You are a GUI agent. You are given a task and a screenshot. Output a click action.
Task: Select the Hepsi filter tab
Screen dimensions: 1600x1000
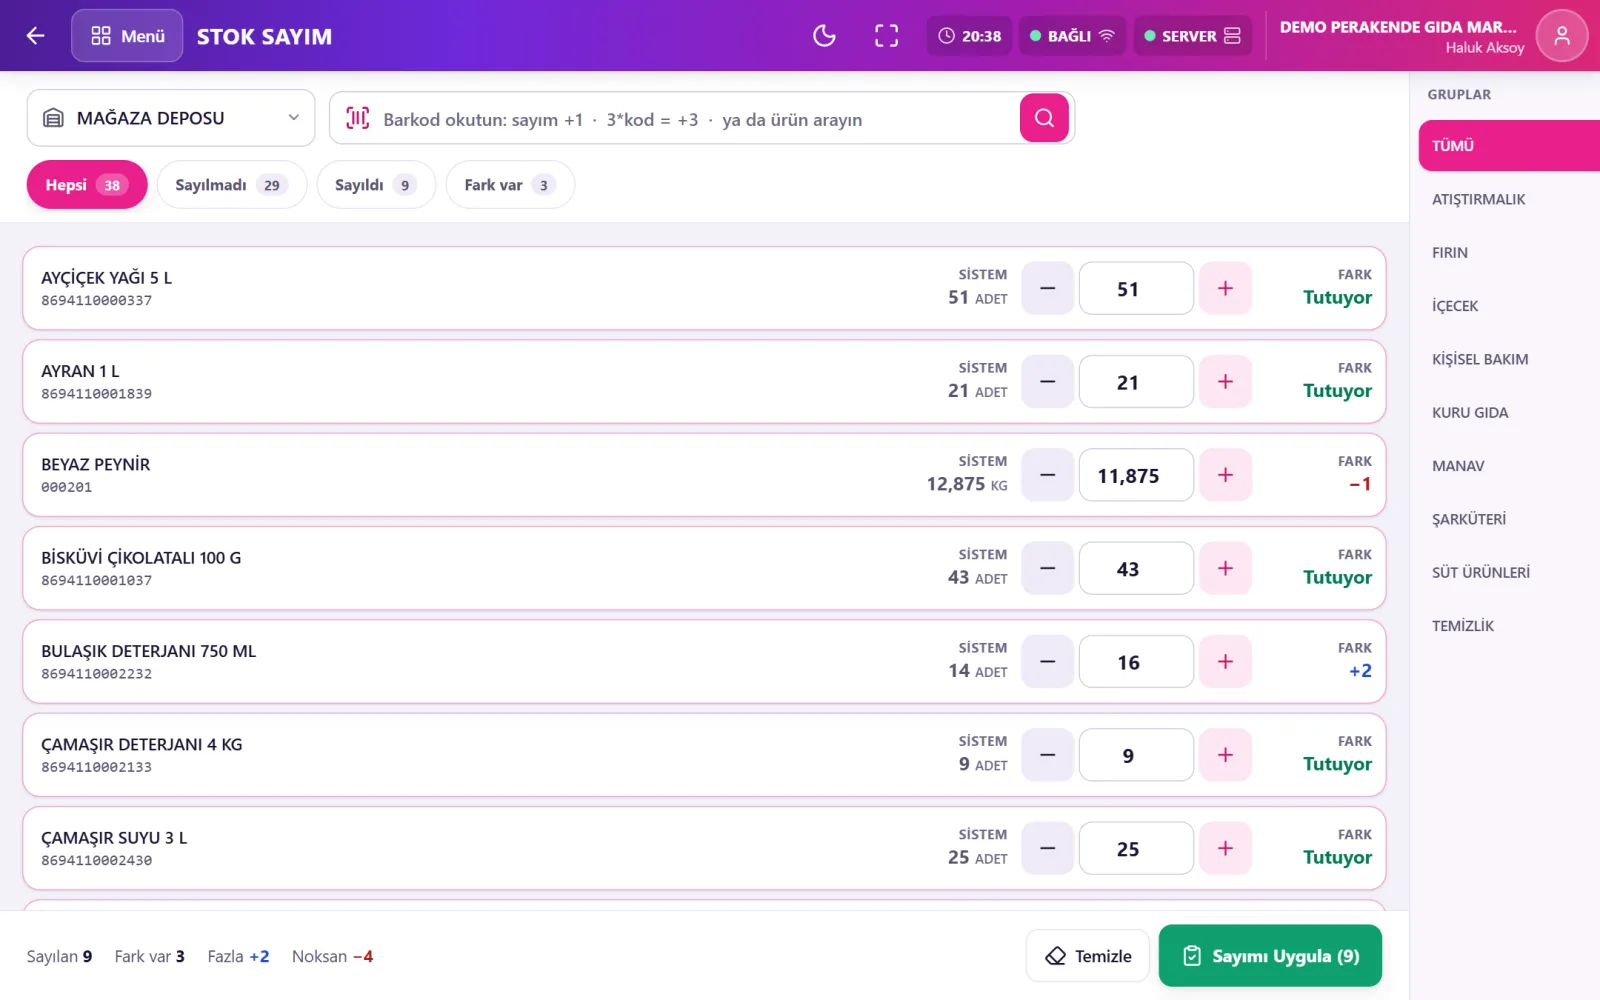[87, 185]
